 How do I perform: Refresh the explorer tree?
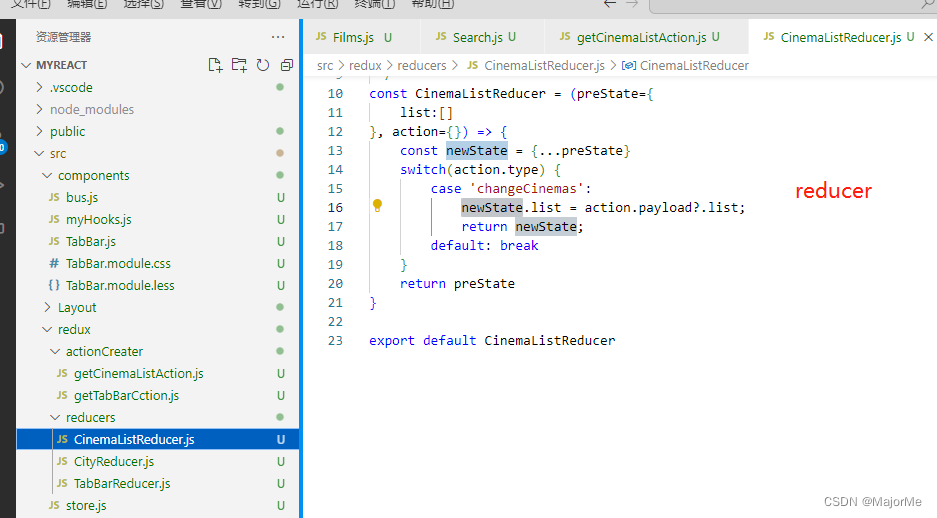click(263, 65)
